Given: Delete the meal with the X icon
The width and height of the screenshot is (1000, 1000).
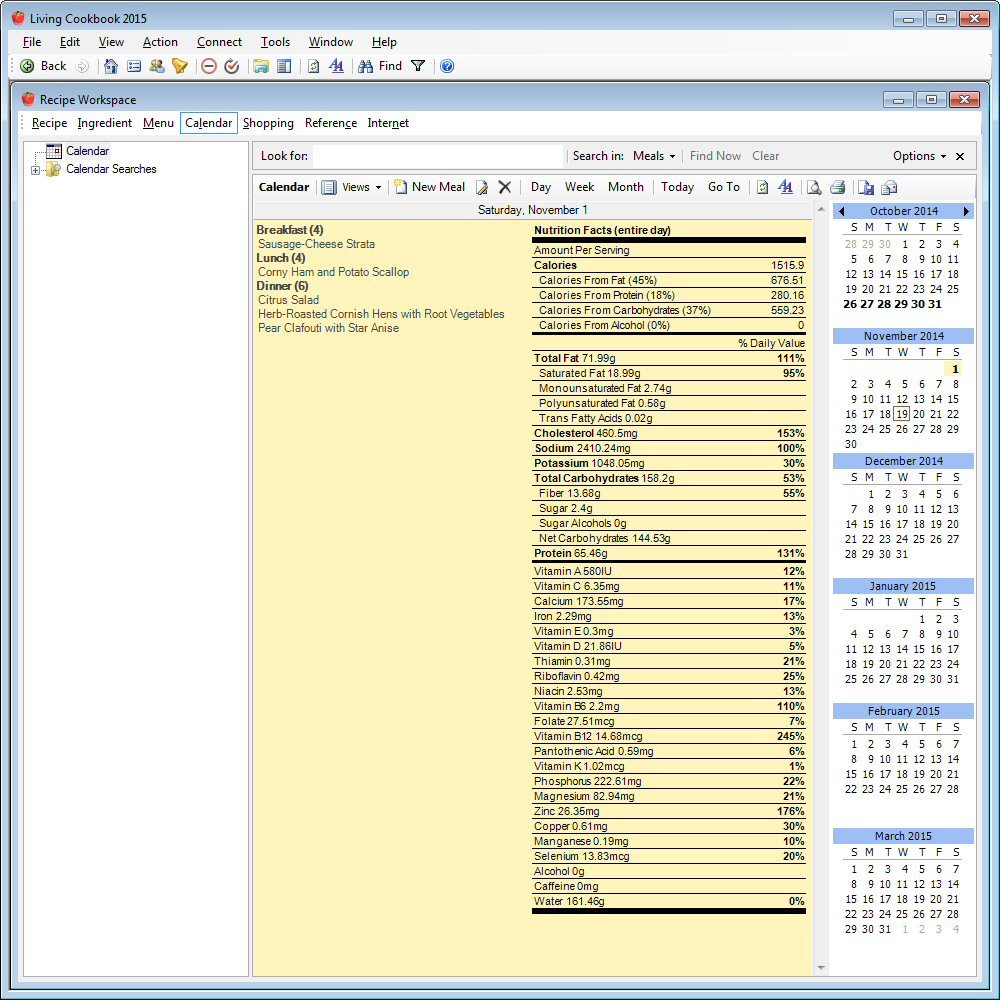Looking at the screenshot, I should pyautogui.click(x=505, y=187).
